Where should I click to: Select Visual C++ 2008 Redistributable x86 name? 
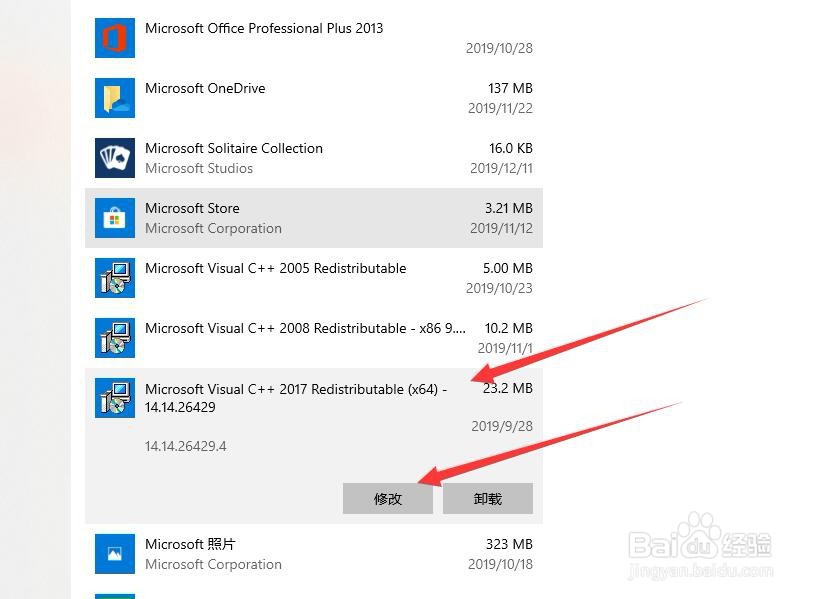(x=305, y=329)
